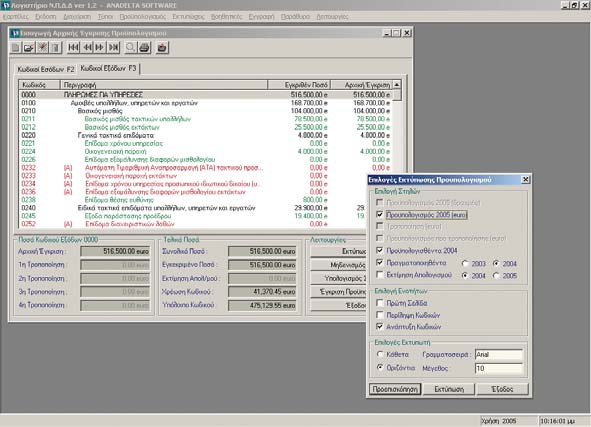The width and height of the screenshot is (591, 427).
Task: Click the magnifier search toolbar icon
Action: click(x=130, y=47)
